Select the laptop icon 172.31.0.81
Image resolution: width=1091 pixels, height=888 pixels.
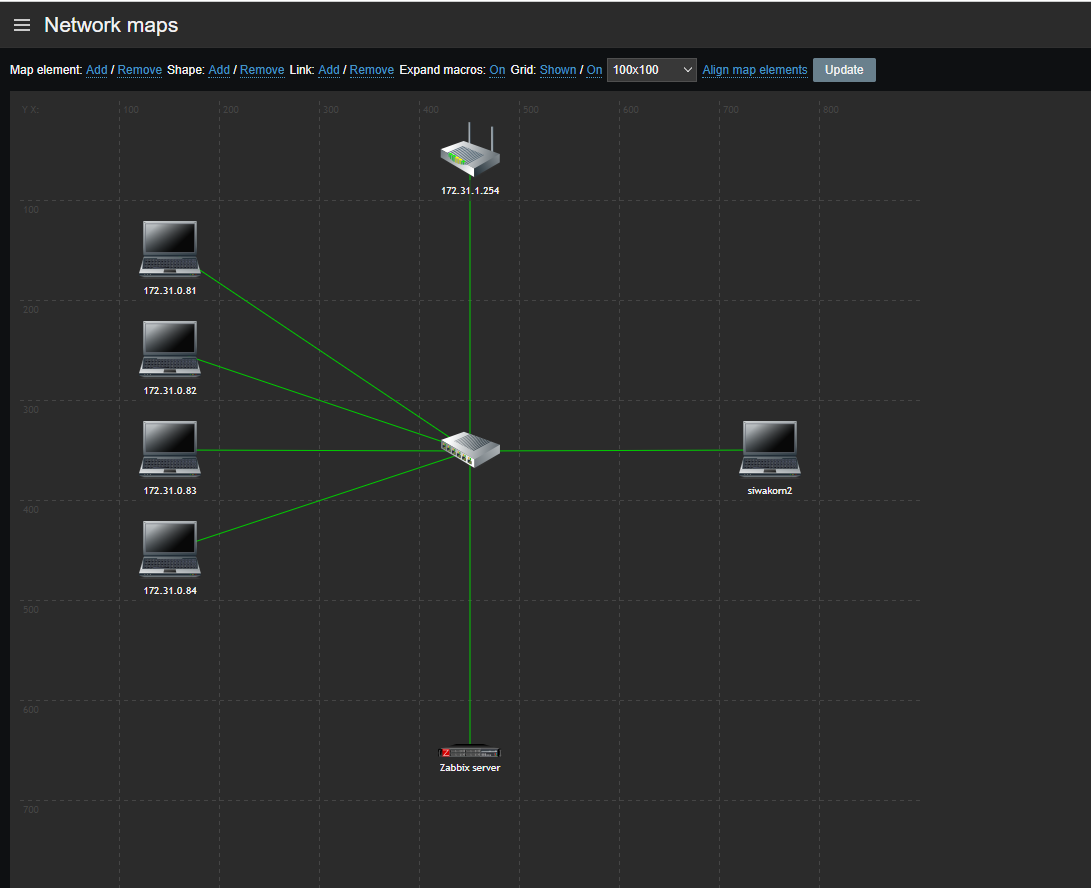pyautogui.click(x=170, y=249)
